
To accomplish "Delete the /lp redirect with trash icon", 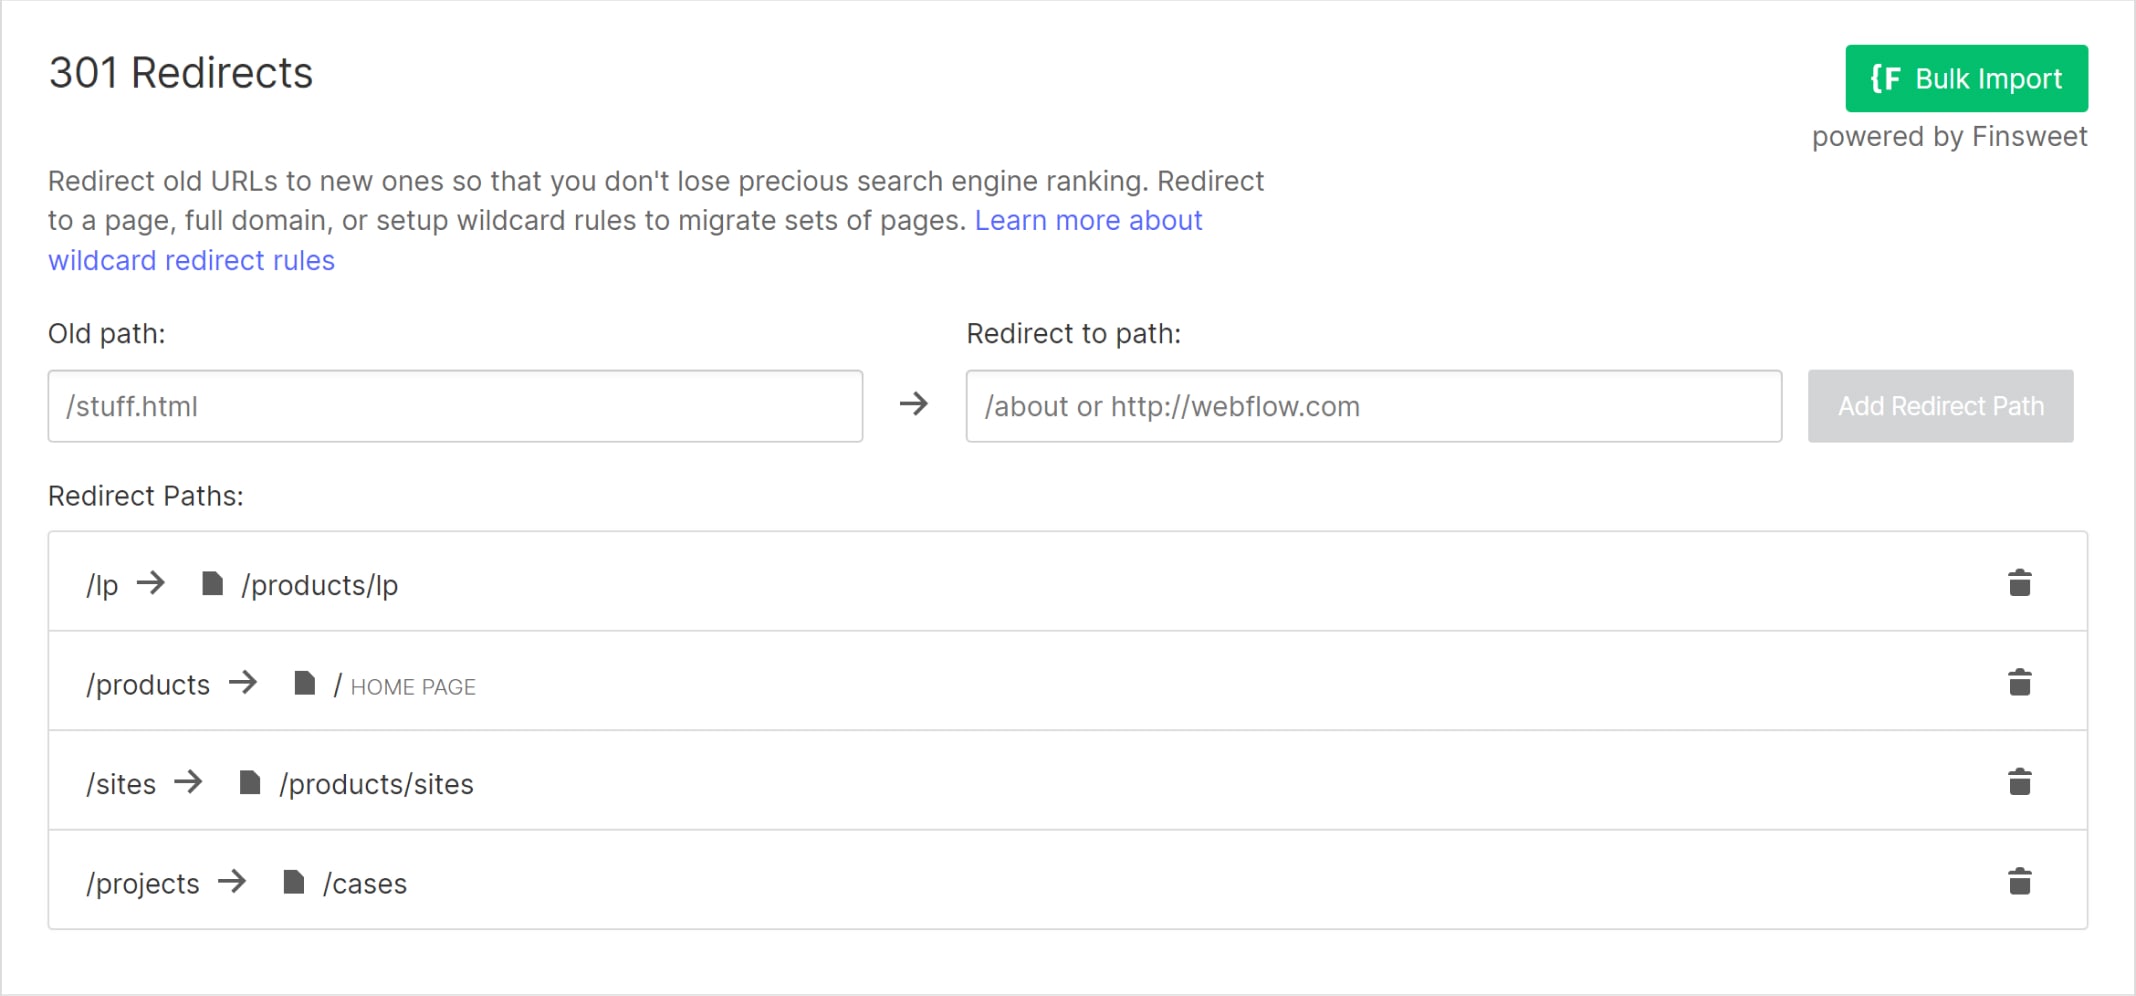I will point(2019,583).
